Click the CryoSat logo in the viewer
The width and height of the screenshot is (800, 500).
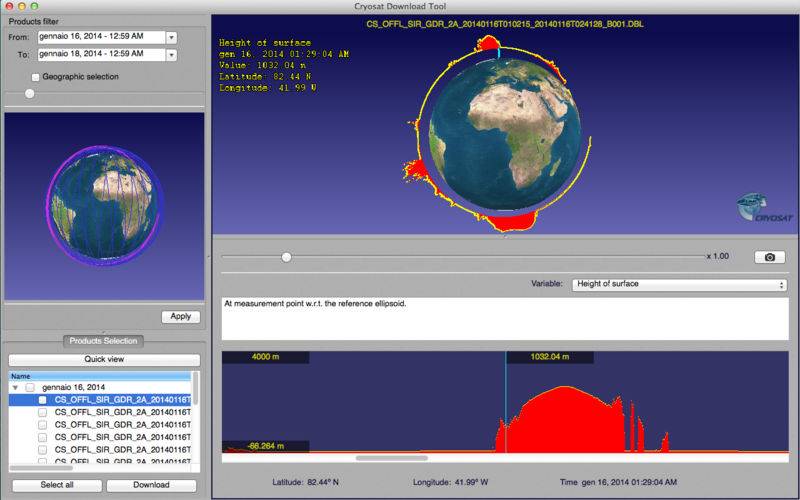764,208
